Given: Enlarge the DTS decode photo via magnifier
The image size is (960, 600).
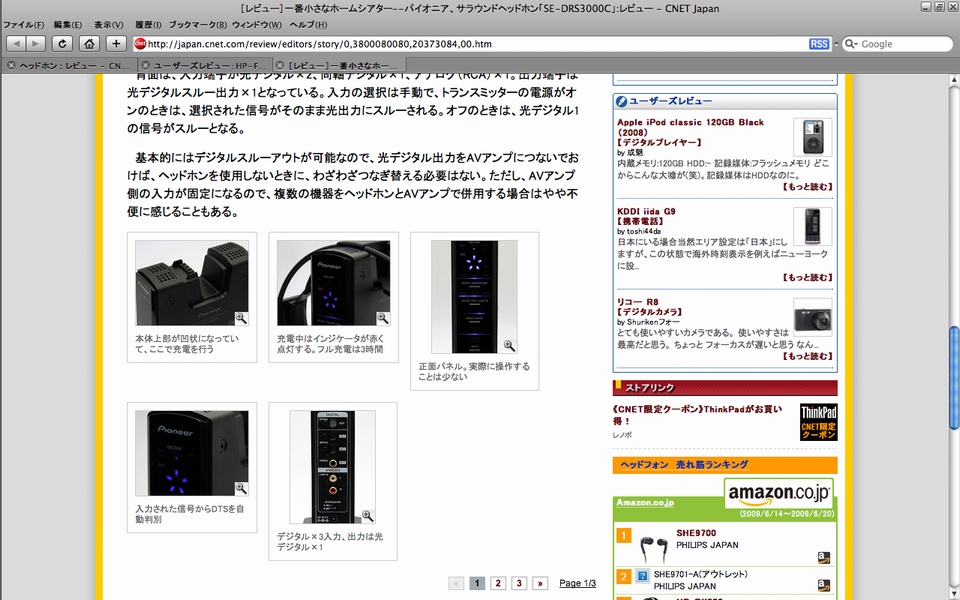Looking at the screenshot, I should click(241, 489).
